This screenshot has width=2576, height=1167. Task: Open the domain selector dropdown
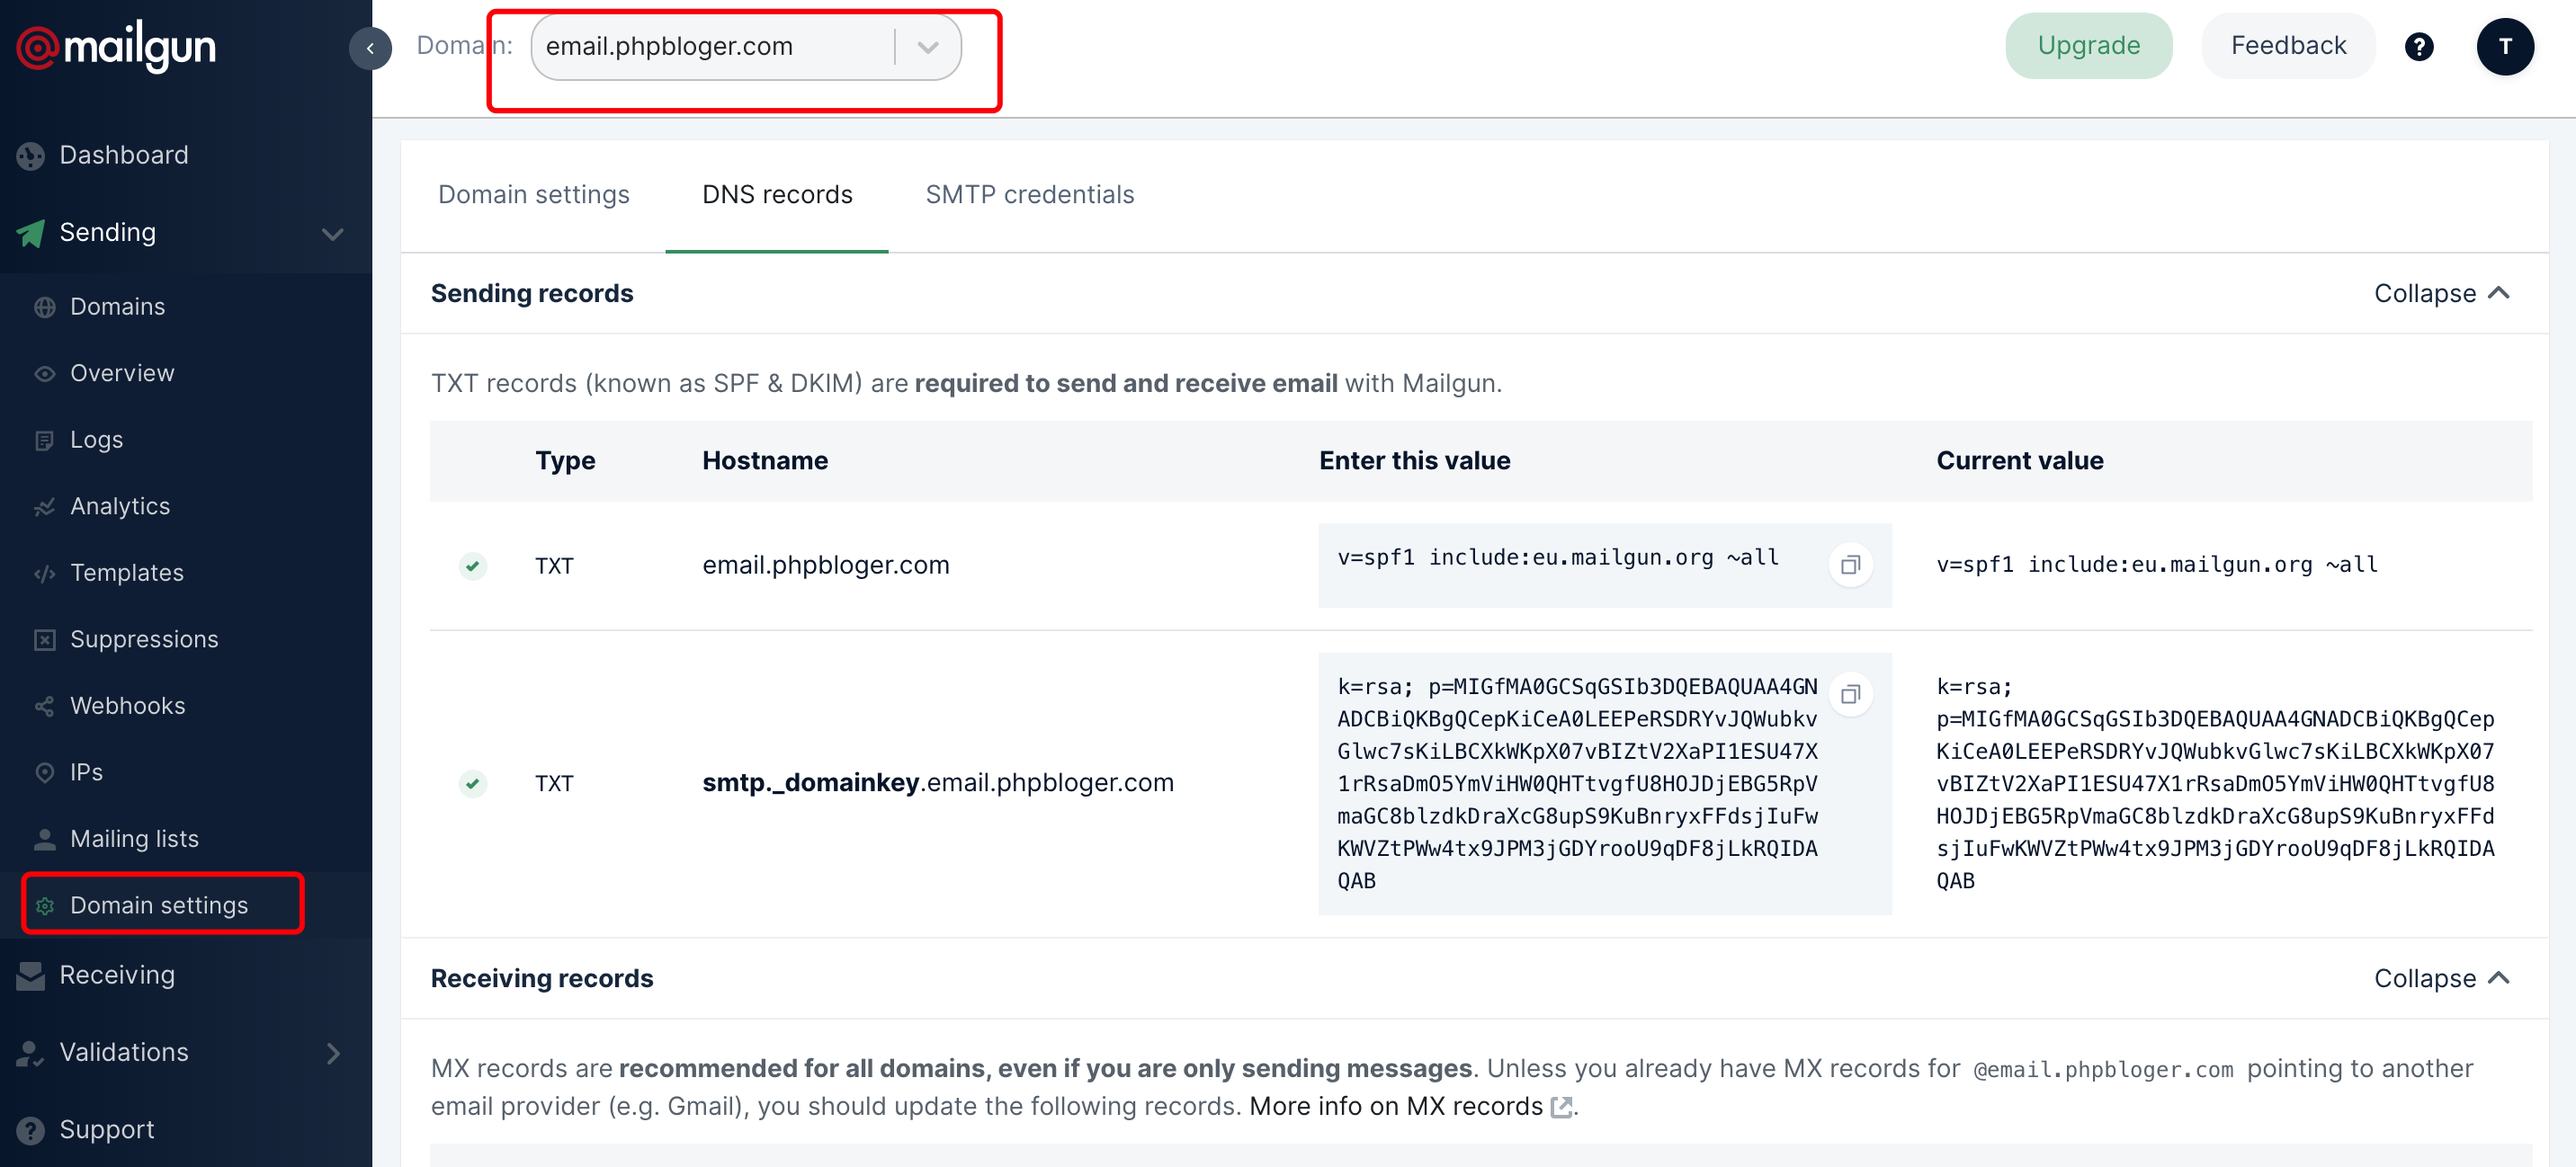click(x=927, y=47)
